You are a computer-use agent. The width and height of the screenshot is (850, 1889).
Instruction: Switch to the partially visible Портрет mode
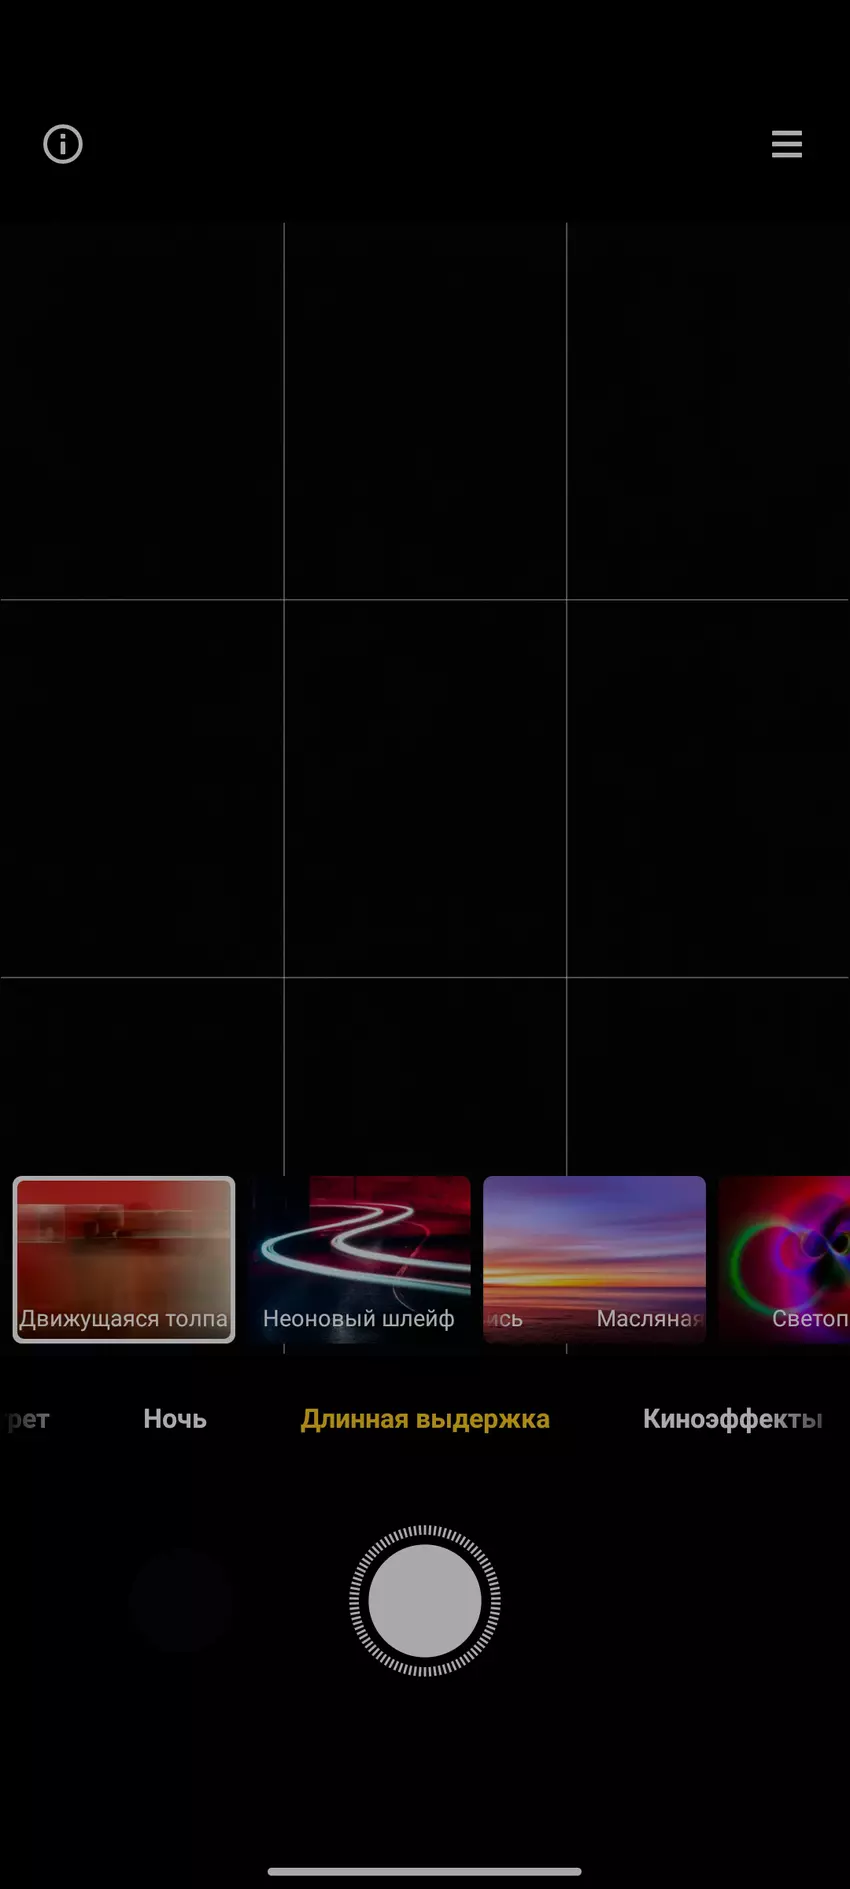26,1419
